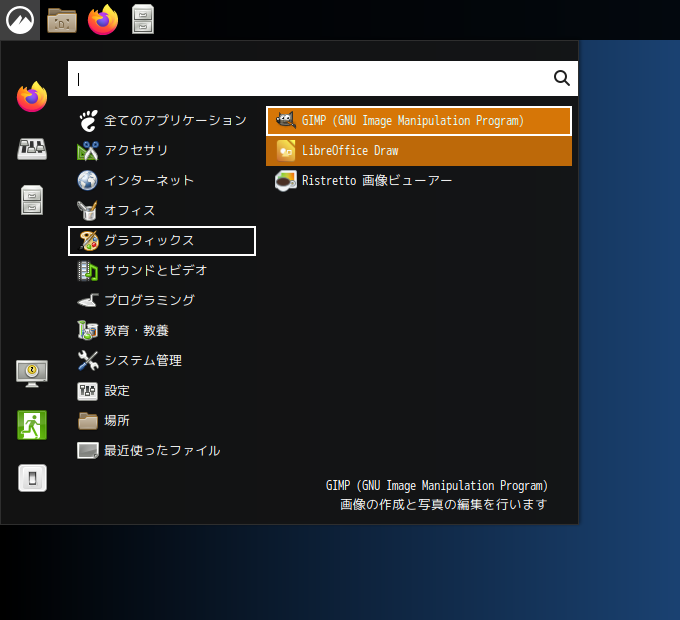
Task: Click the power switch icon in sidebar
Action: point(33,478)
